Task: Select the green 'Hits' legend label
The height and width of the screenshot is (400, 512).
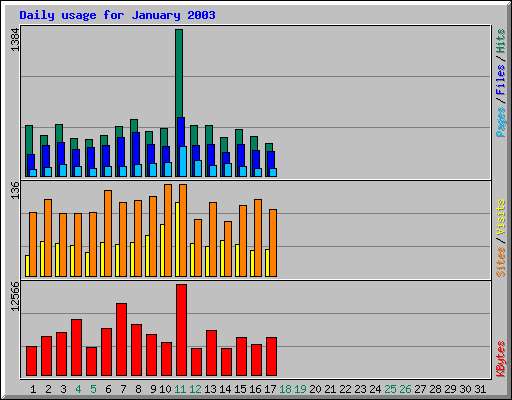Action: 500,41
